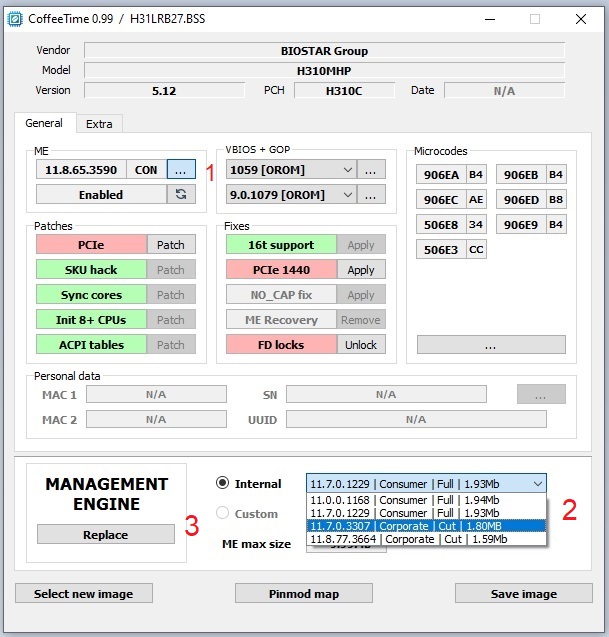The image size is (609, 637).
Task: Collapse the ME version combo box arrow
Action: click(x=537, y=484)
